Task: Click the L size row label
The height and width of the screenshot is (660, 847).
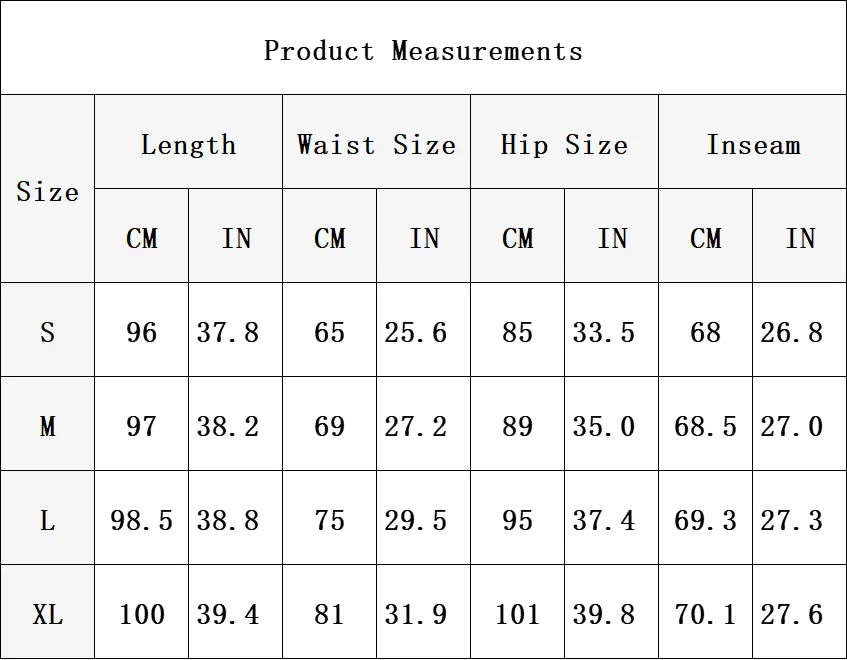Action: click(47, 520)
